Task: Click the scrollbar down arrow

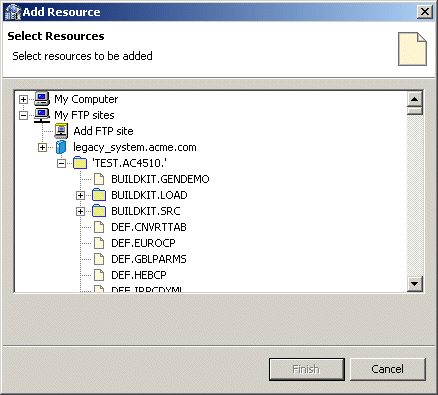Action: pyautogui.click(x=415, y=284)
